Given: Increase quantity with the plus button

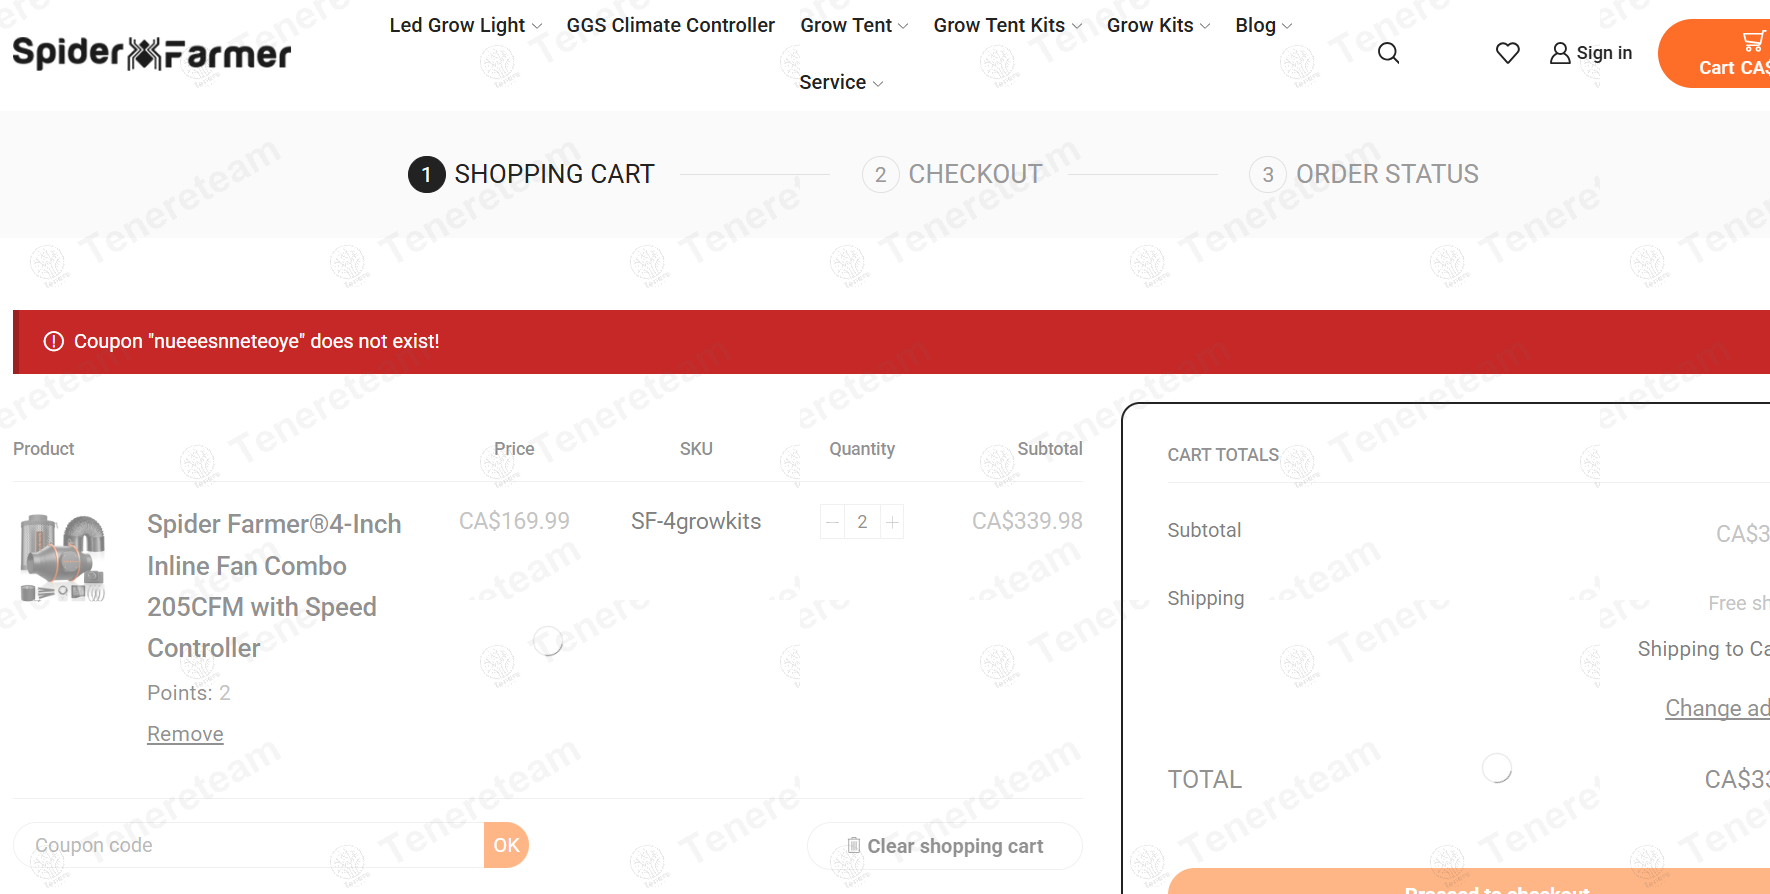Looking at the screenshot, I should [x=892, y=522].
